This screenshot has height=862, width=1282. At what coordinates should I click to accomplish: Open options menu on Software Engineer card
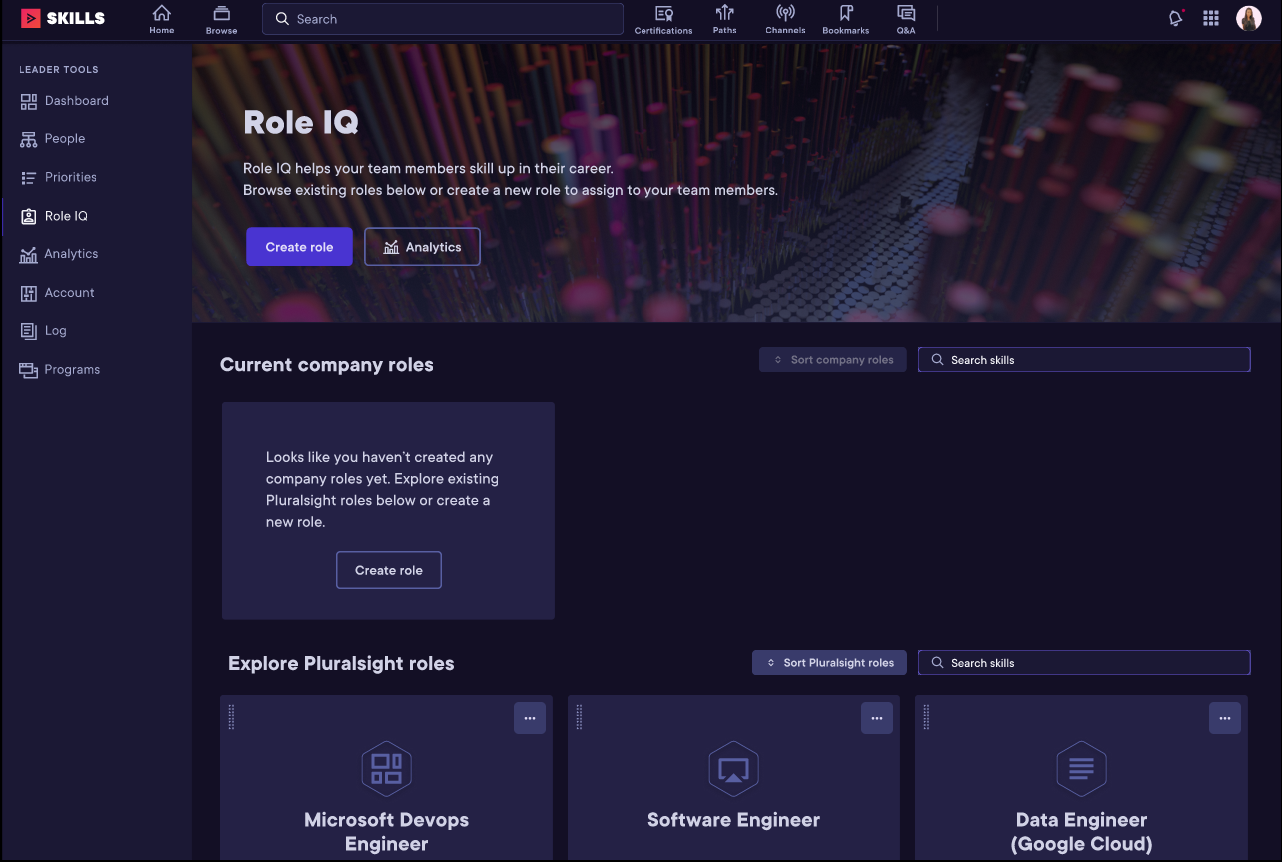pyautogui.click(x=877, y=718)
